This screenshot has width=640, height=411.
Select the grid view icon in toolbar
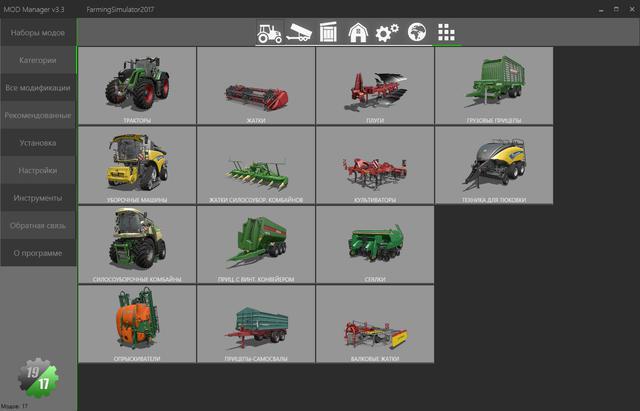(446, 33)
